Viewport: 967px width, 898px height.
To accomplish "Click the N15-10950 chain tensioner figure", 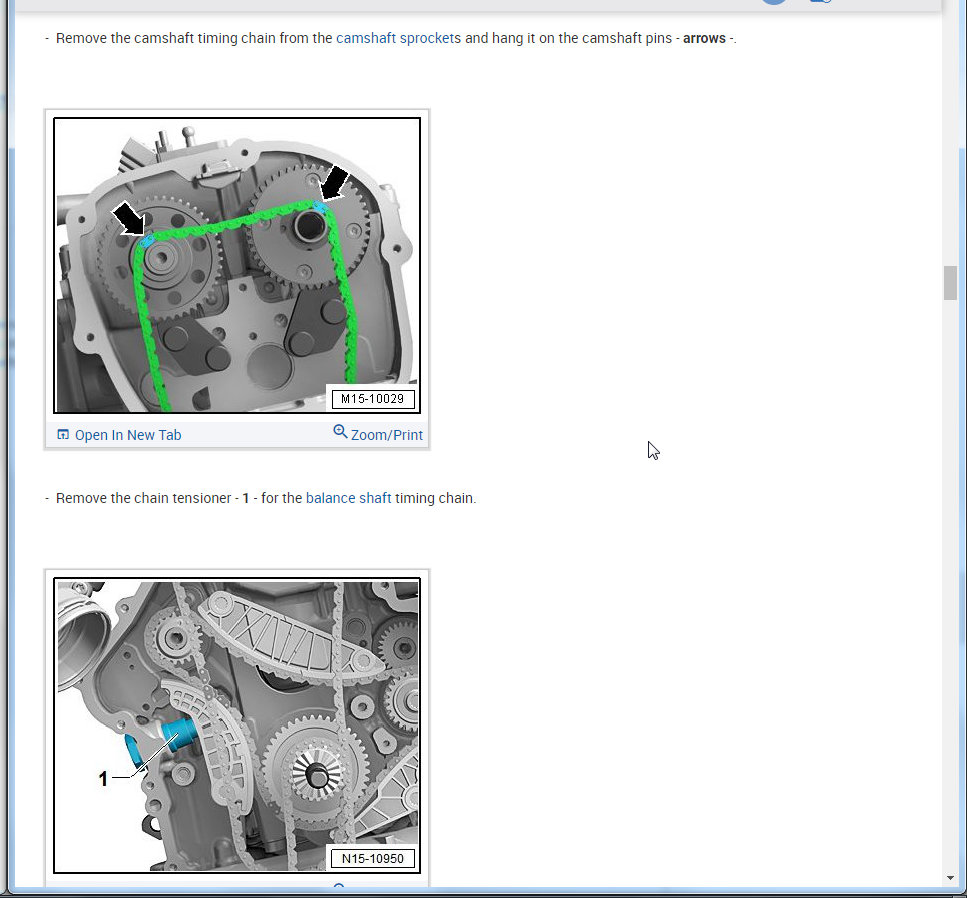I will pos(237,725).
